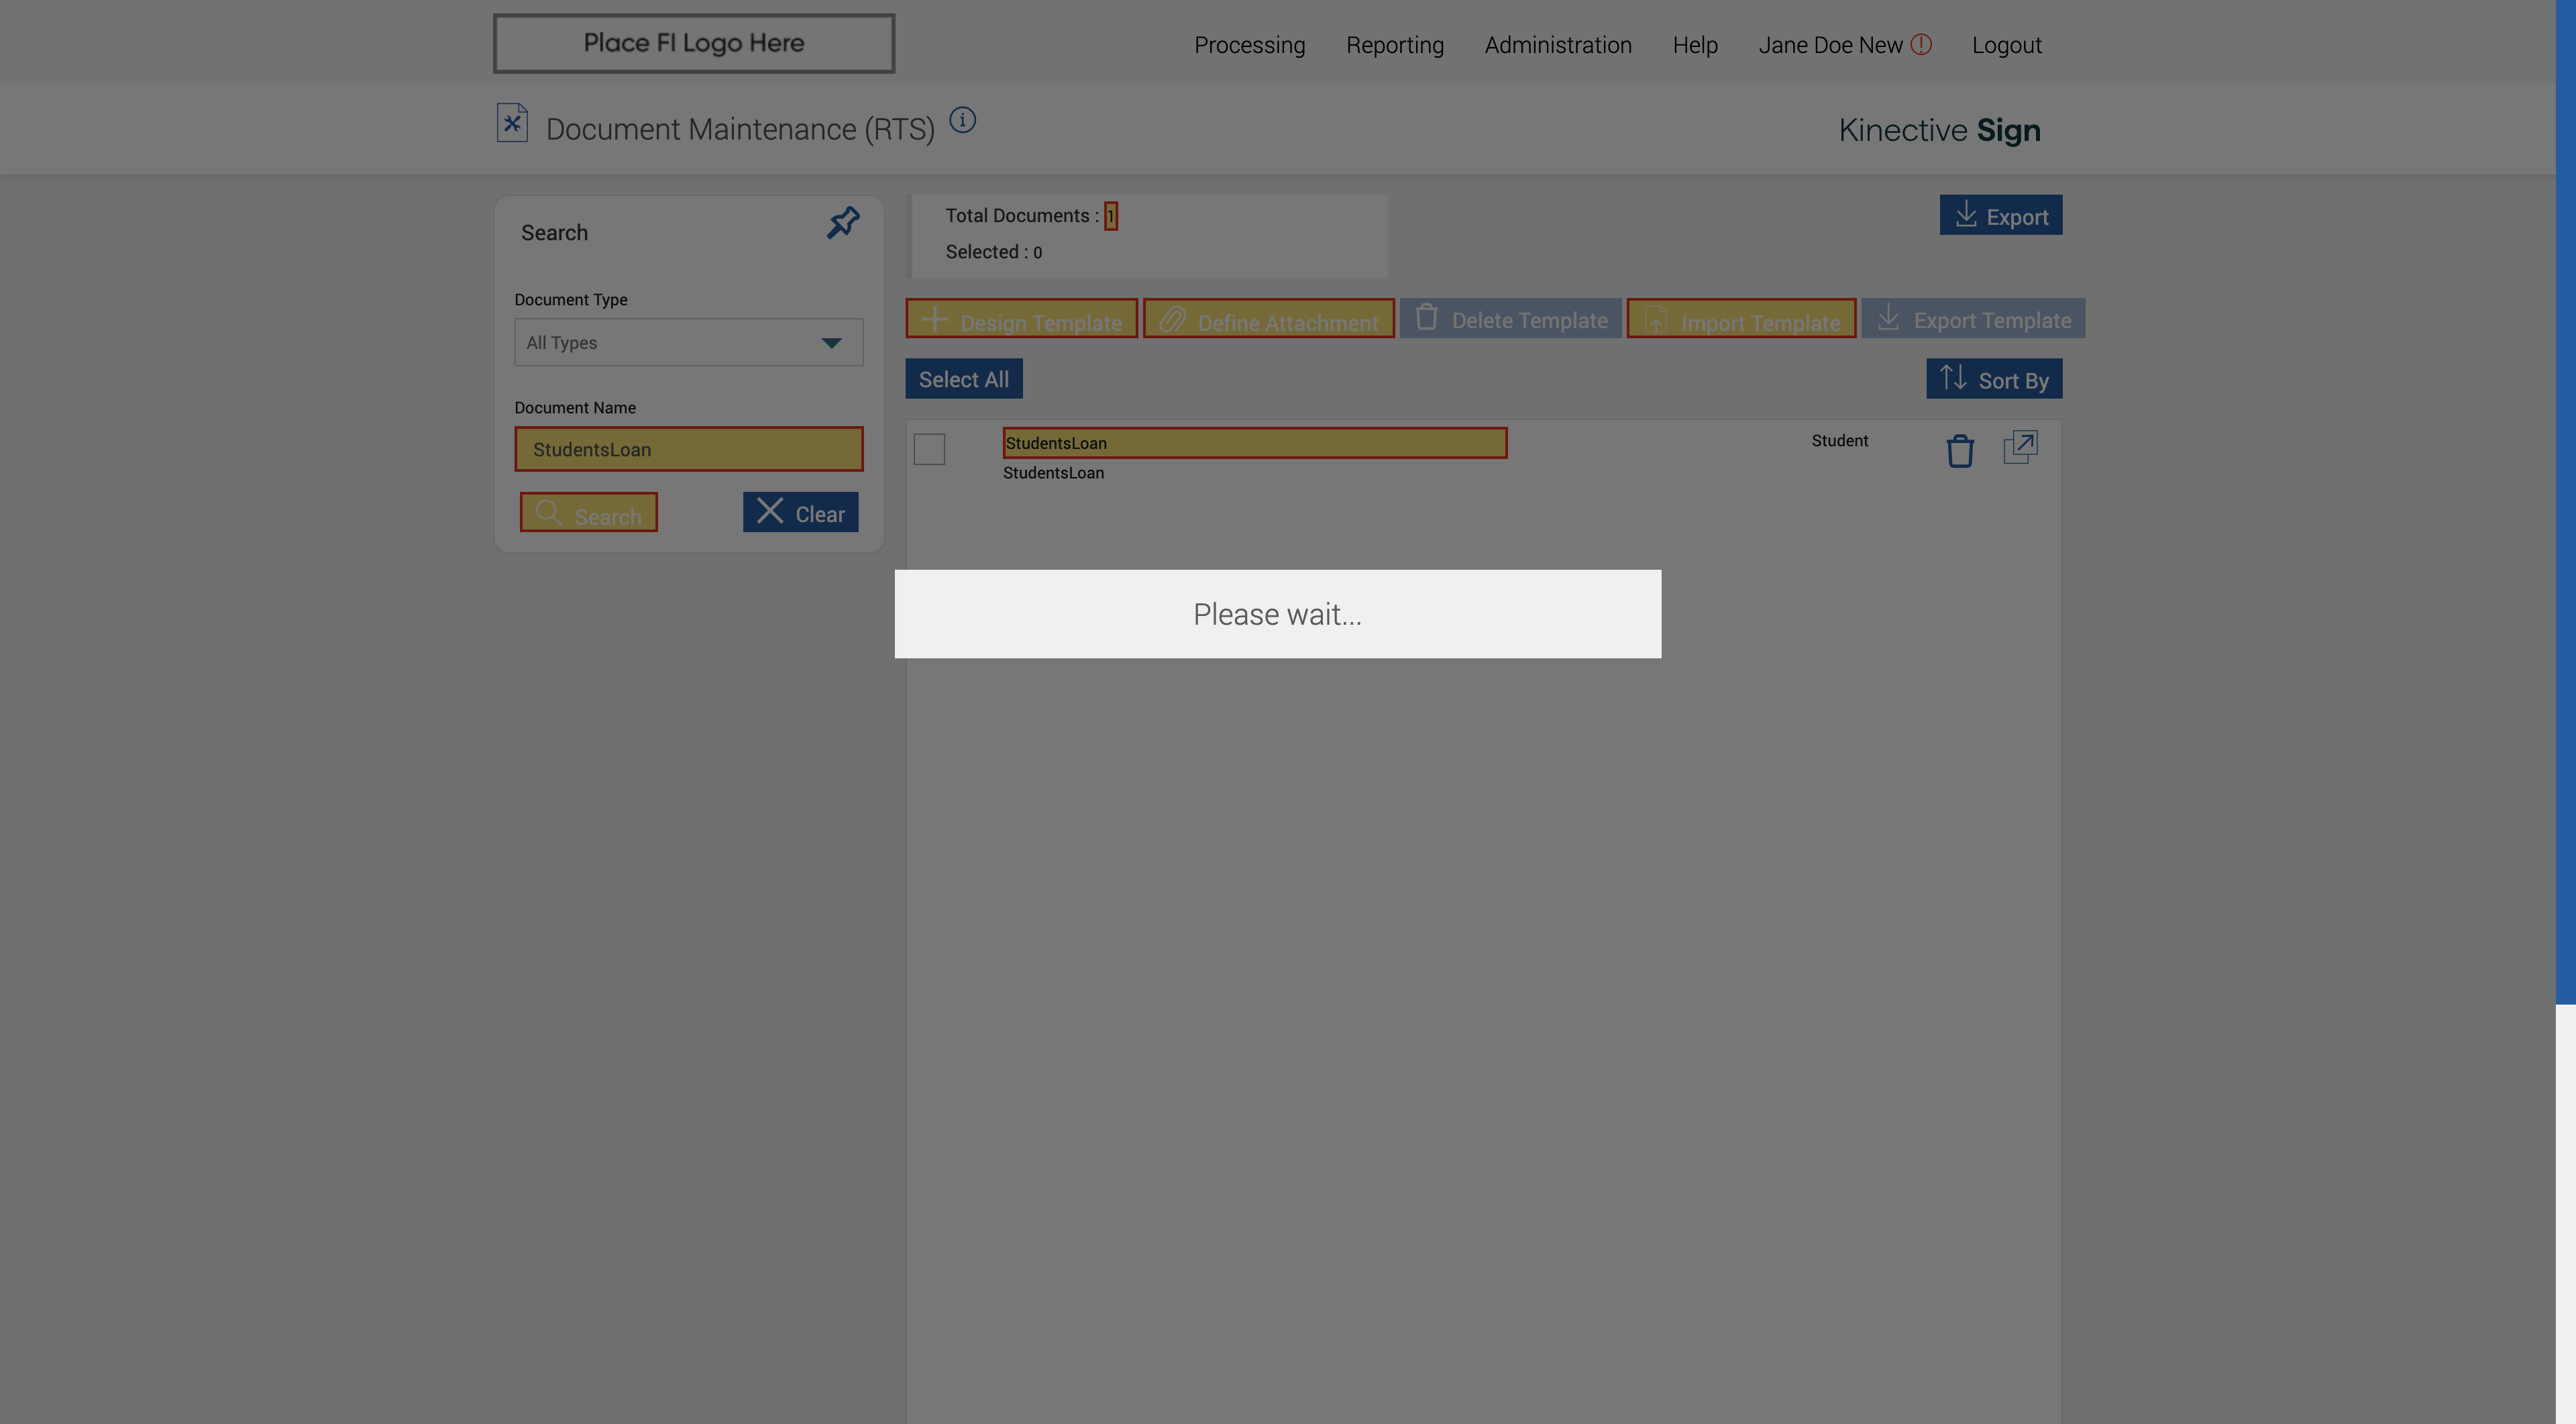This screenshot has width=2576, height=1424.
Task: Open StudentsLoan with the pop-out icon
Action: [2020, 447]
